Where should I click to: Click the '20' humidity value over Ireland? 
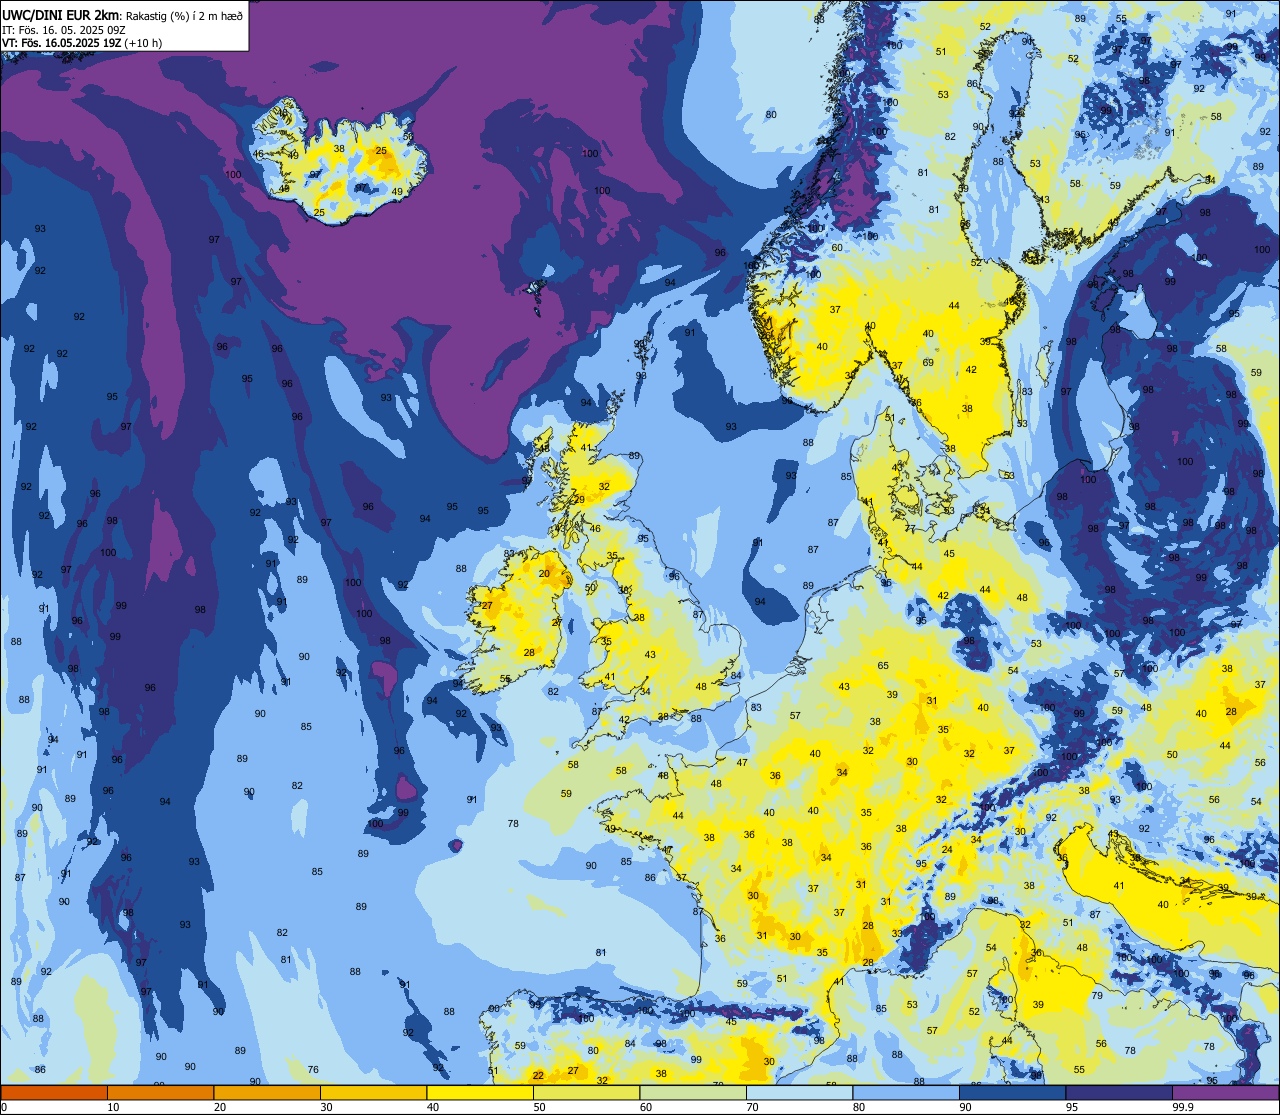pos(544,574)
